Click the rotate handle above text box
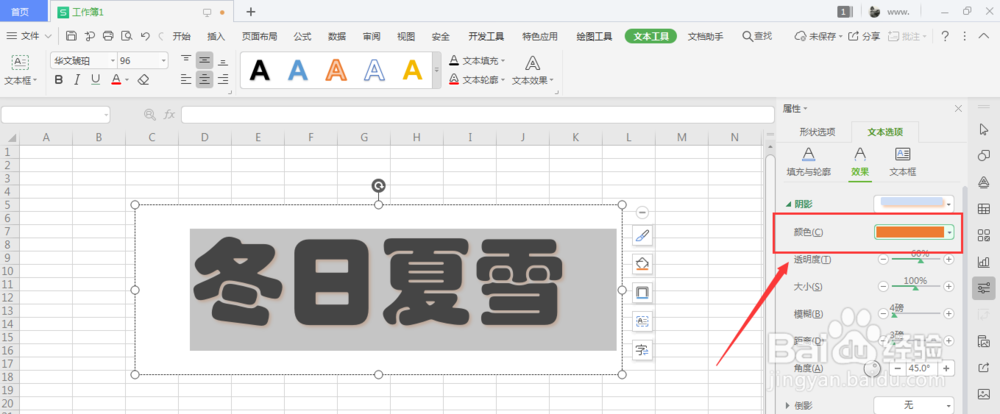 pyautogui.click(x=378, y=186)
